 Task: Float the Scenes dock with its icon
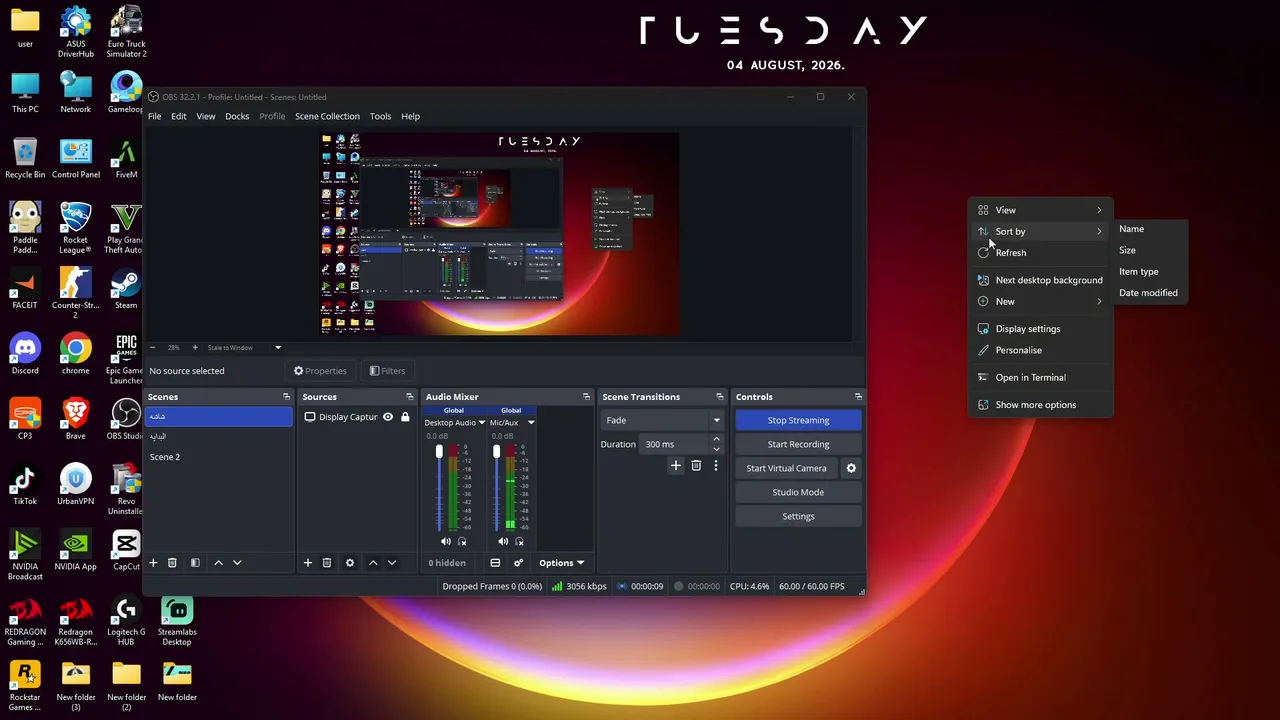click(287, 397)
